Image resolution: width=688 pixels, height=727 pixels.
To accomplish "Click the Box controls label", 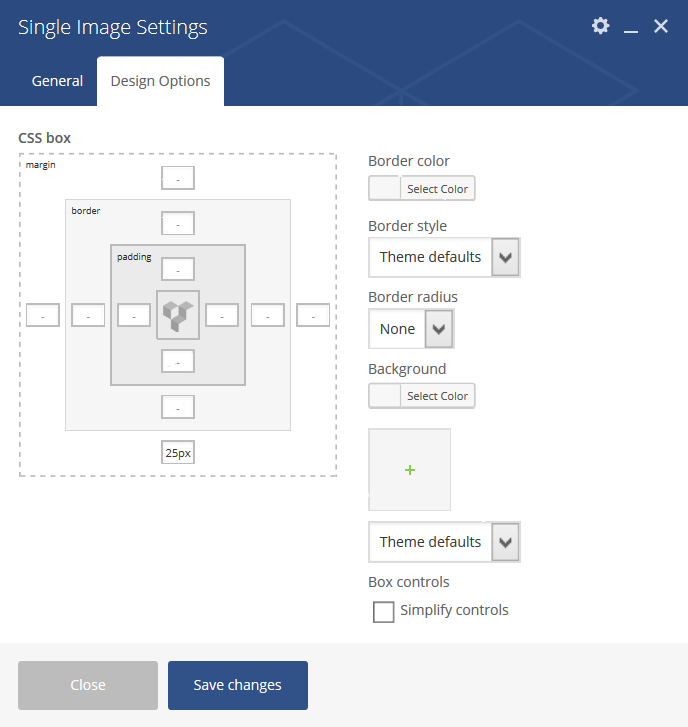I will (409, 582).
